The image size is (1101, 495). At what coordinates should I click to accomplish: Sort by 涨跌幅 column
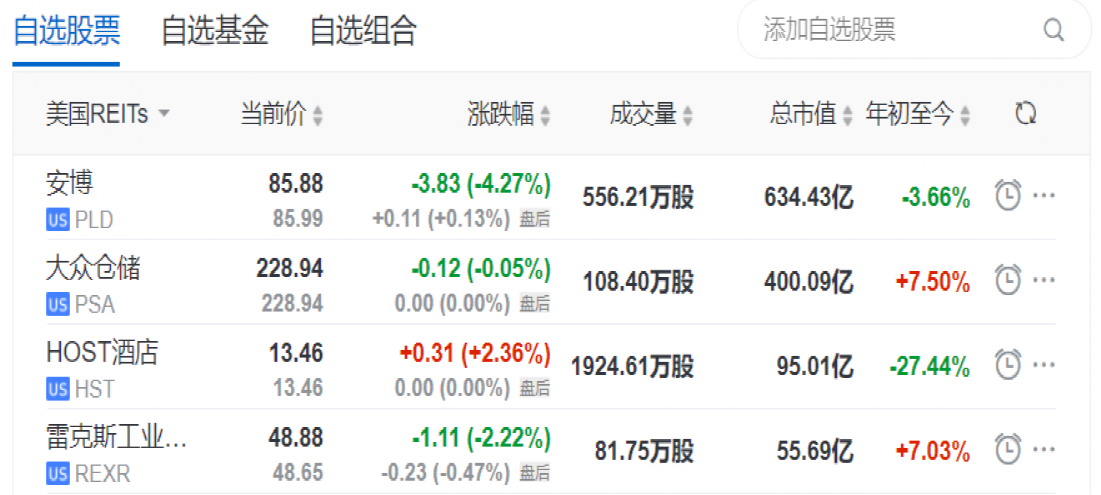point(509,114)
